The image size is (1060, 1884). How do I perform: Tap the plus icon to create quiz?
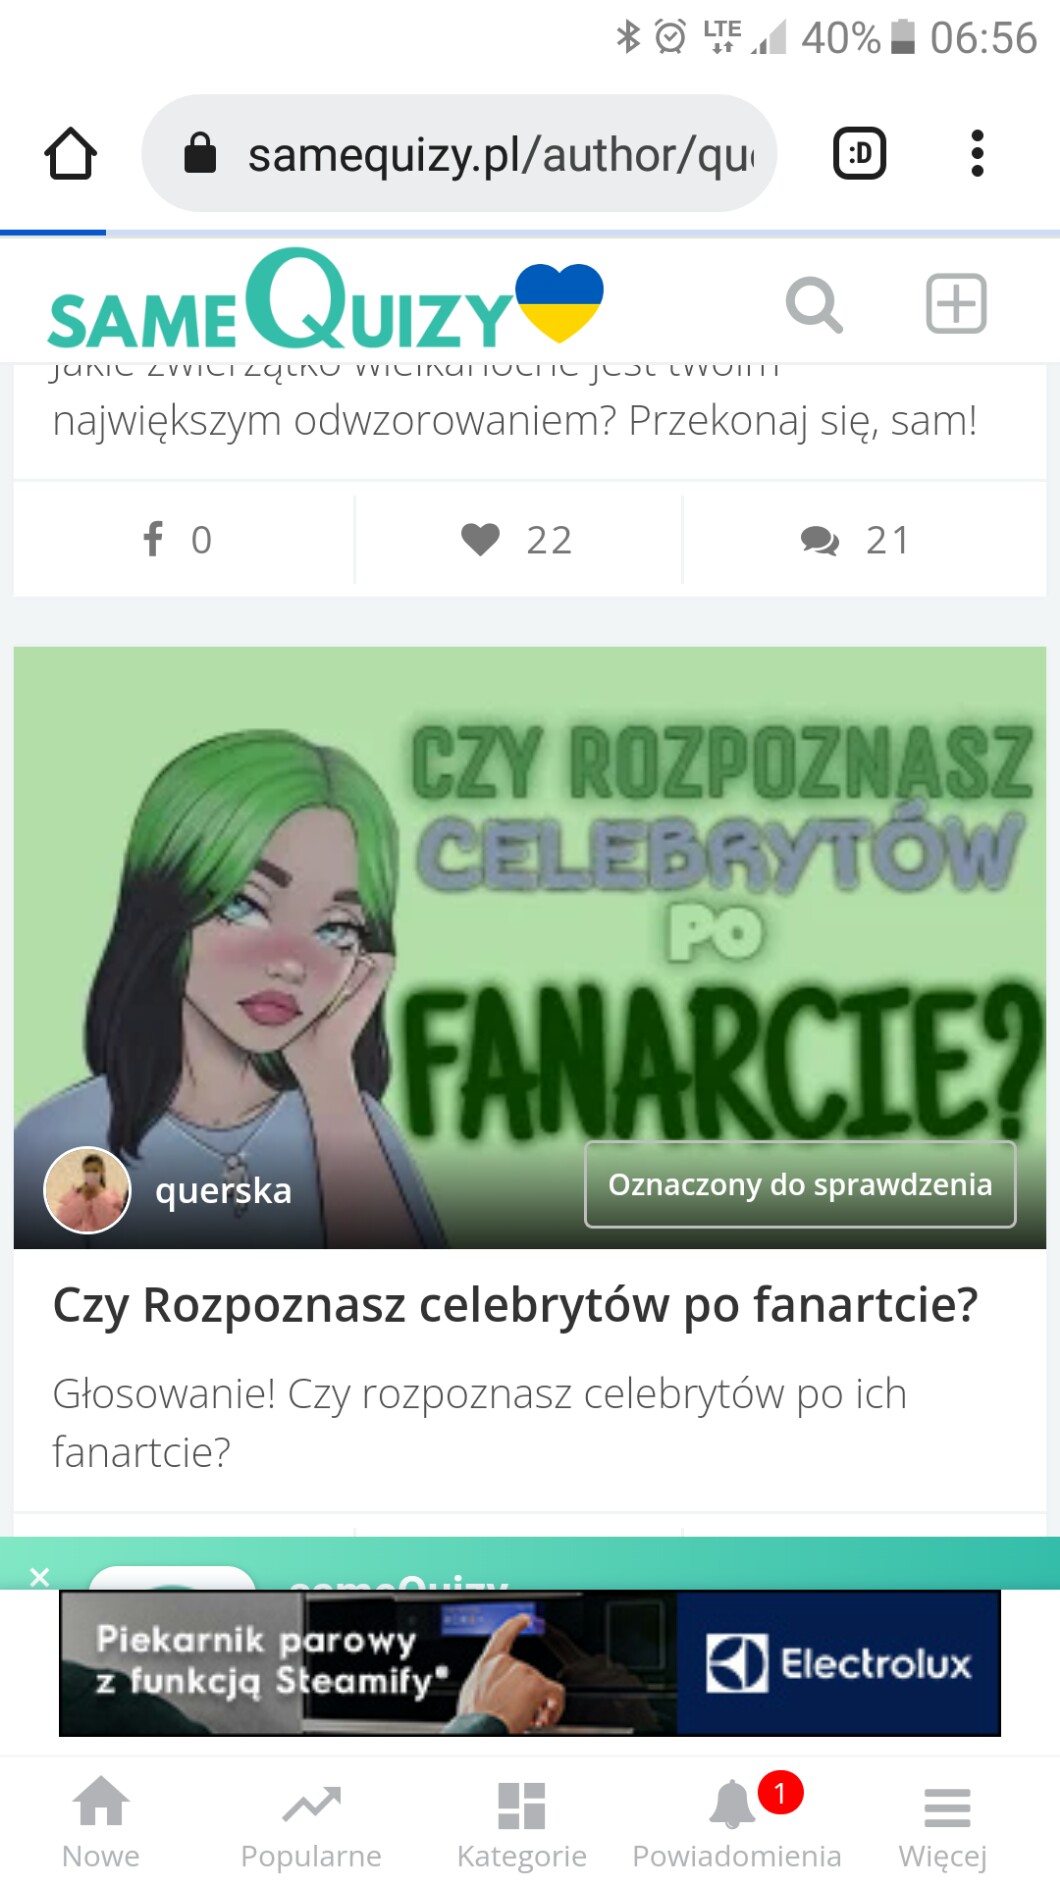click(956, 303)
